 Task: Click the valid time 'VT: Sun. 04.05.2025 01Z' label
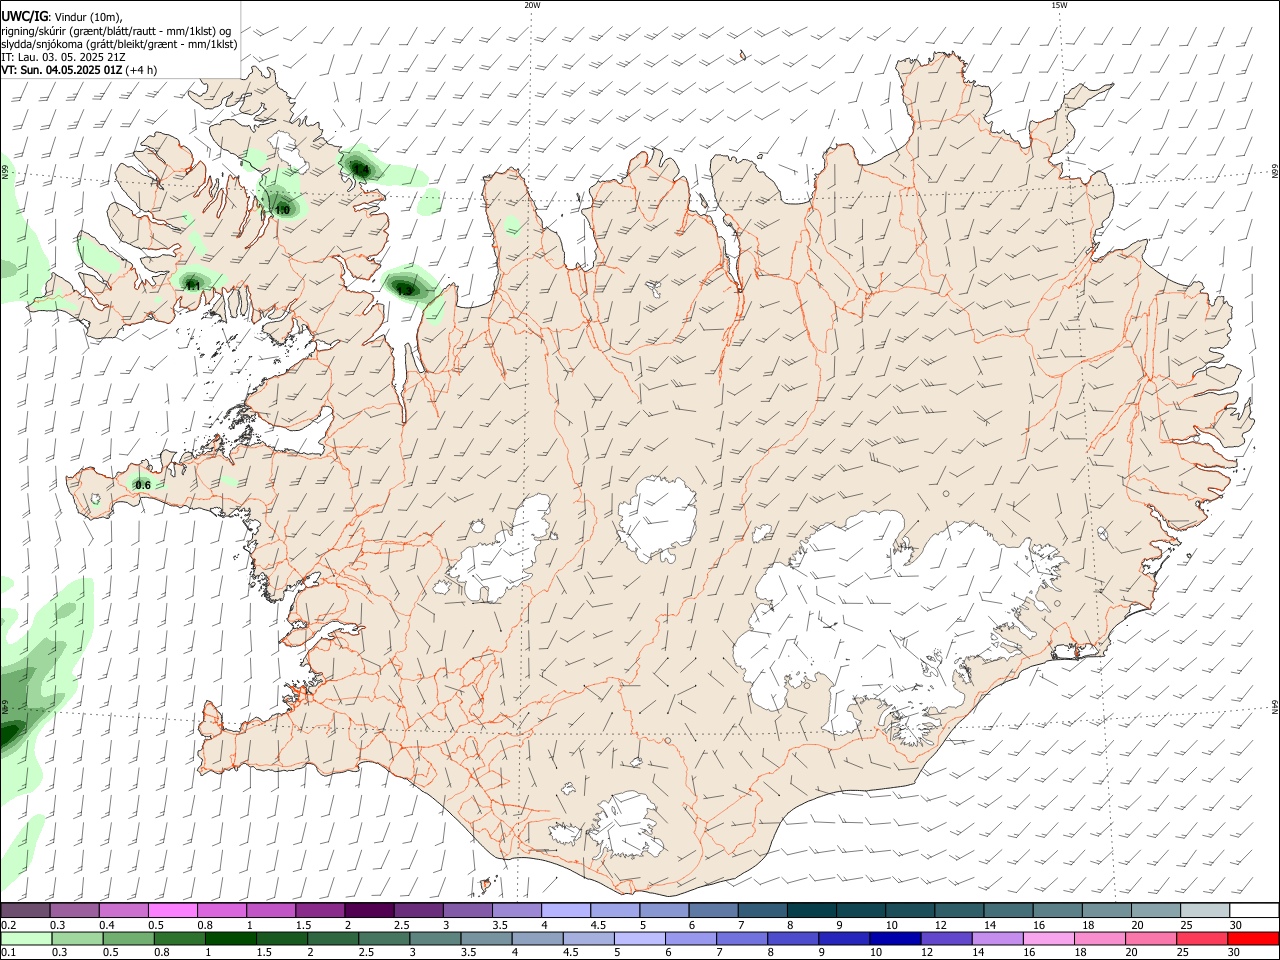tap(62, 70)
